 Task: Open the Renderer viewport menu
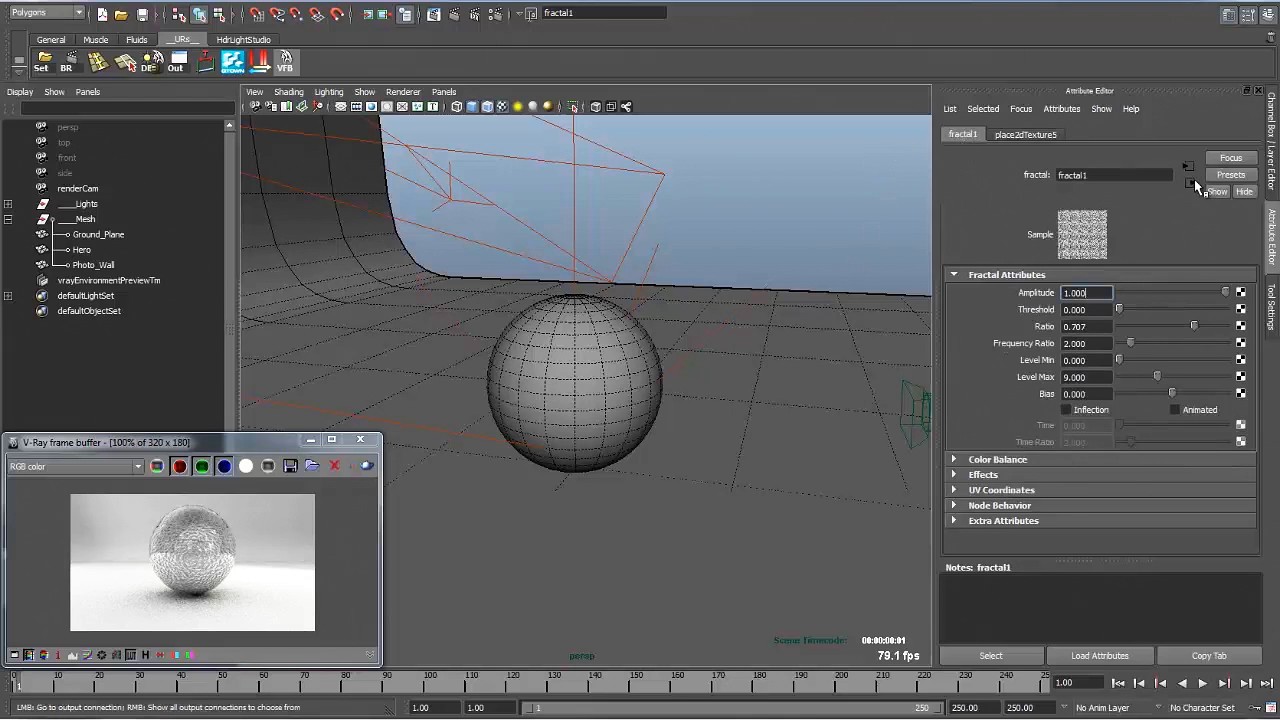[403, 92]
